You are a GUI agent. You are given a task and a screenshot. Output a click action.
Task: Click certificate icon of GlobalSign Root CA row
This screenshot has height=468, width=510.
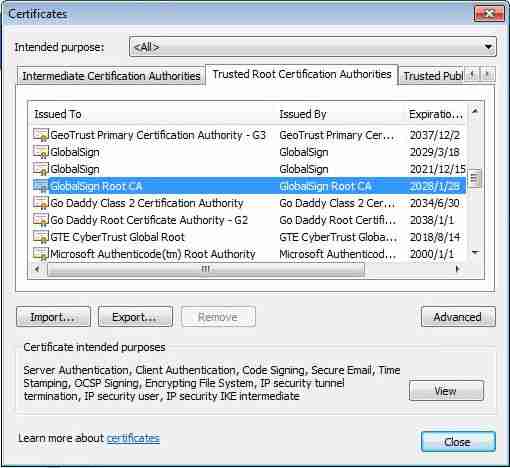click(41, 186)
